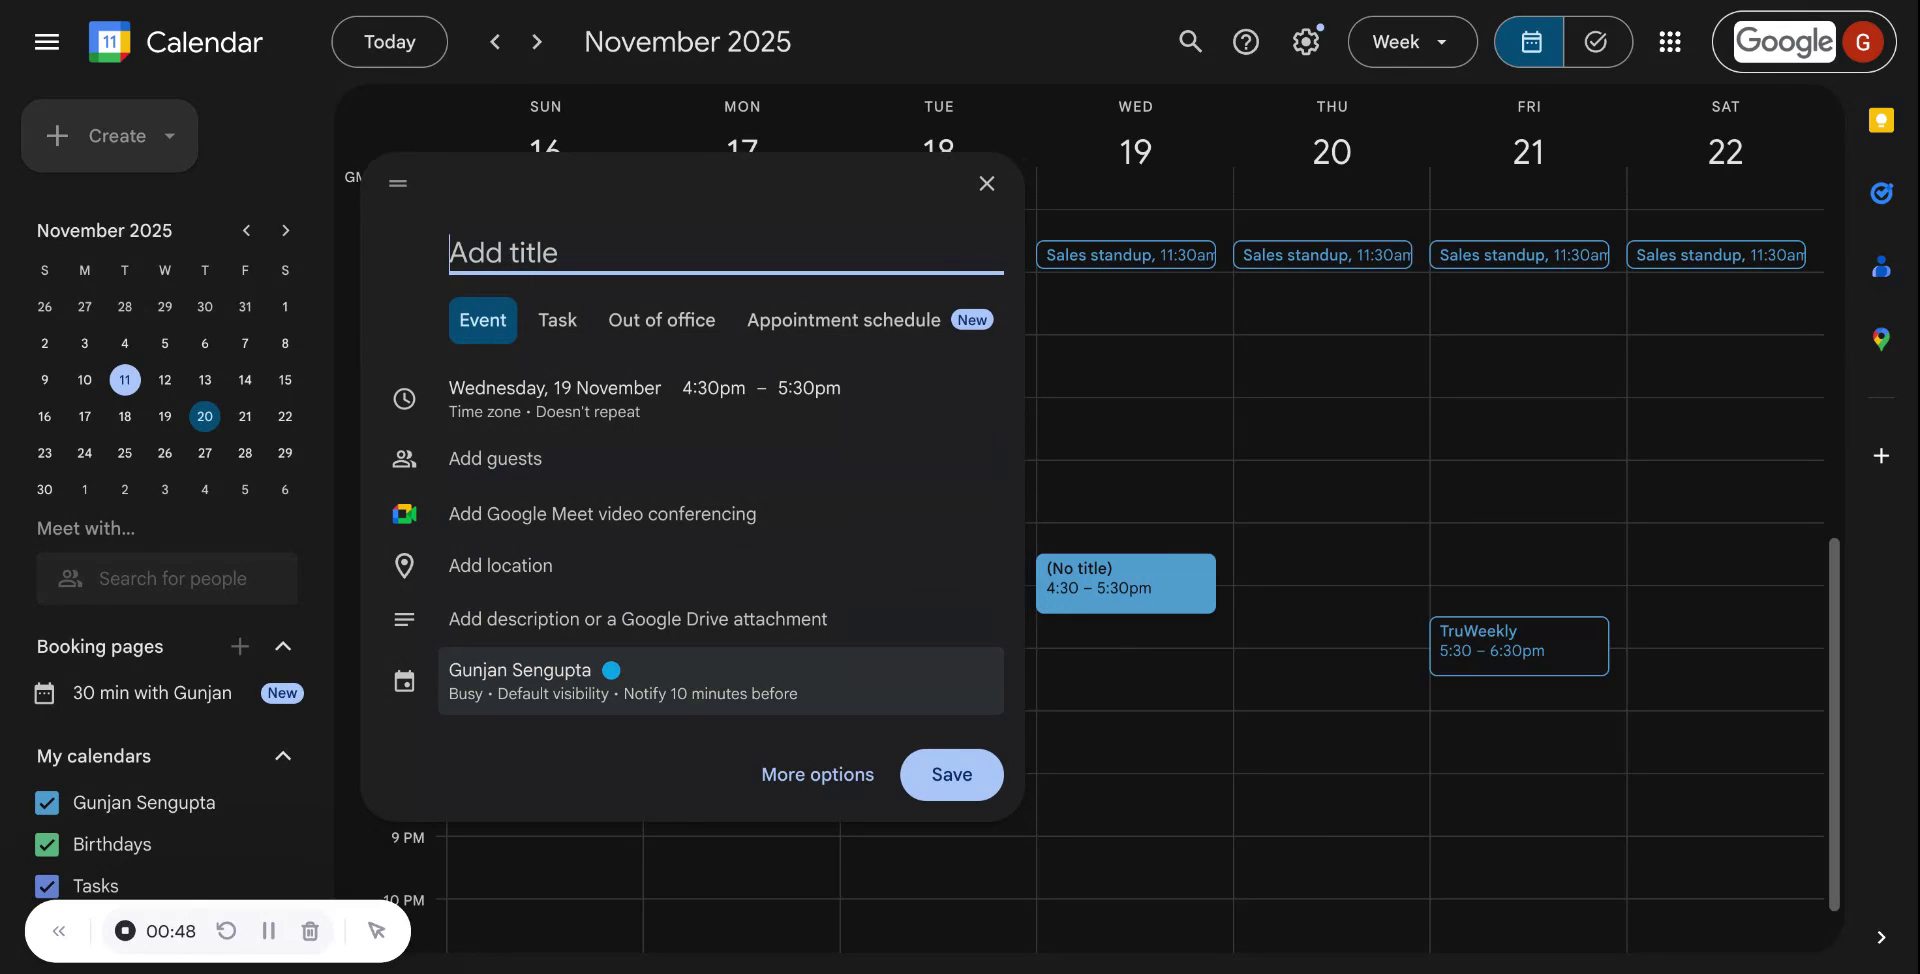1920x974 pixels.
Task: Switch to Tasks view in the top bar
Action: [x=1596, y=41]
